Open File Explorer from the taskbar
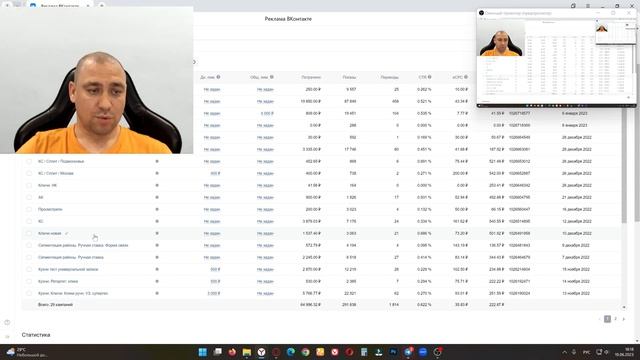This screenshot has width=640, height=360. [x=247, y=352]
